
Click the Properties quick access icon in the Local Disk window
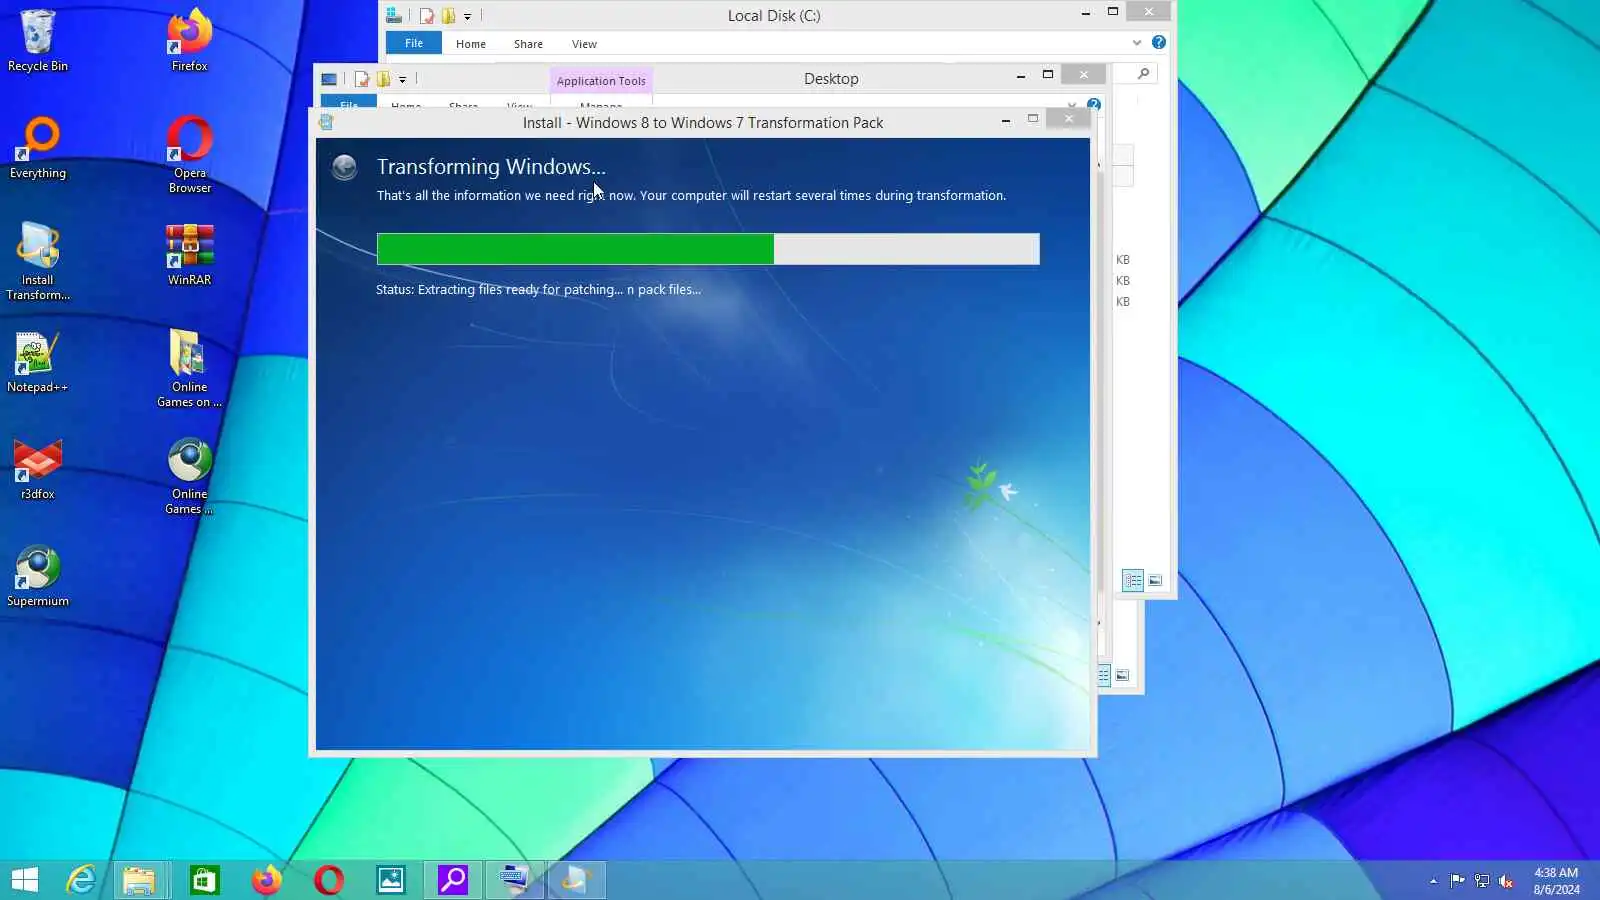427,16
